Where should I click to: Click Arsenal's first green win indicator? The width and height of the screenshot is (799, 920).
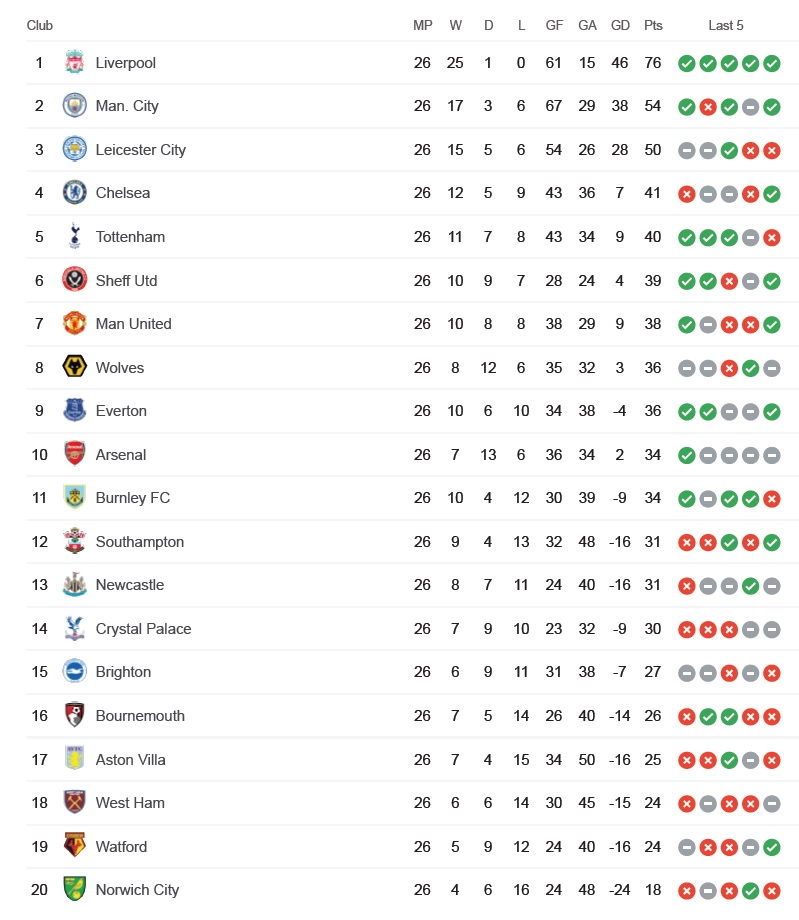tap(687, 455)
